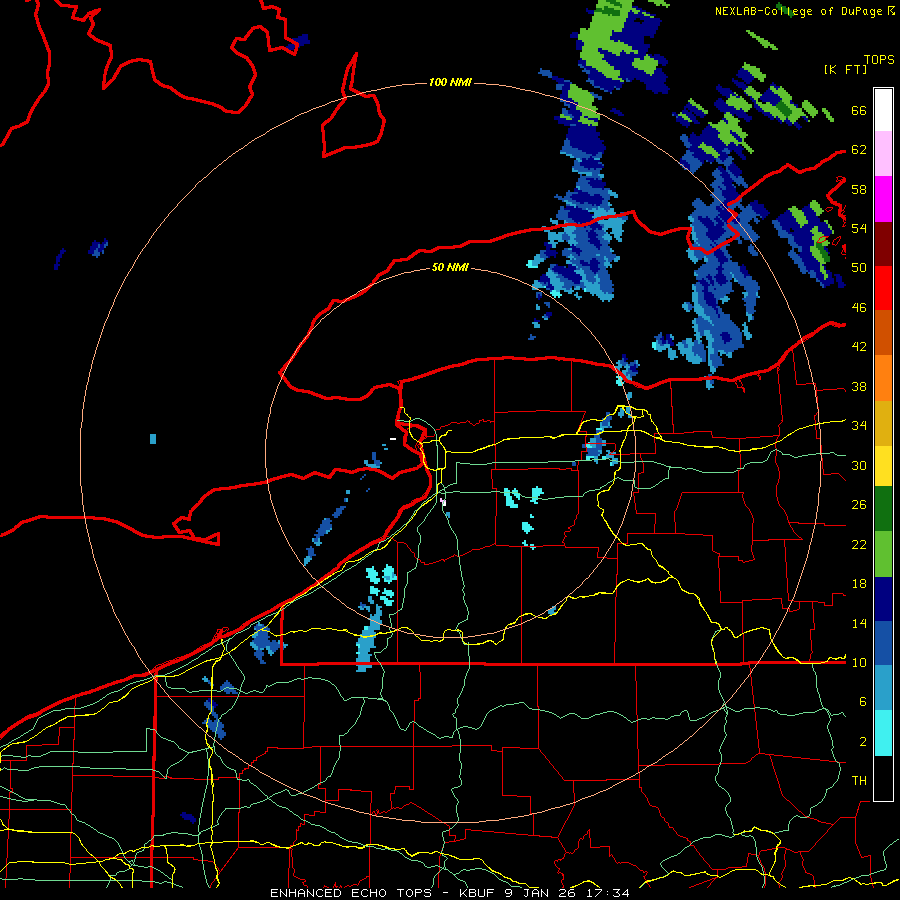Pick the dark orange legend band
900x900 pixels.
point(883,332)
